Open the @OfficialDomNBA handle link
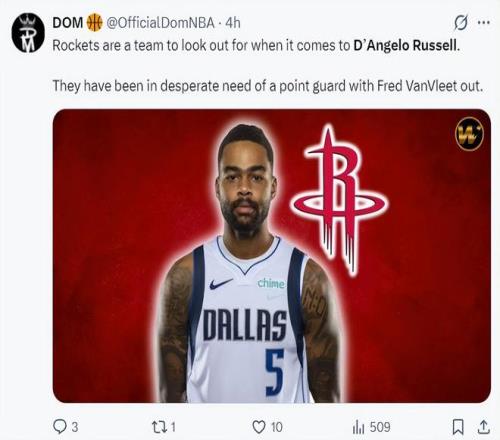 [x=160, y=23]
